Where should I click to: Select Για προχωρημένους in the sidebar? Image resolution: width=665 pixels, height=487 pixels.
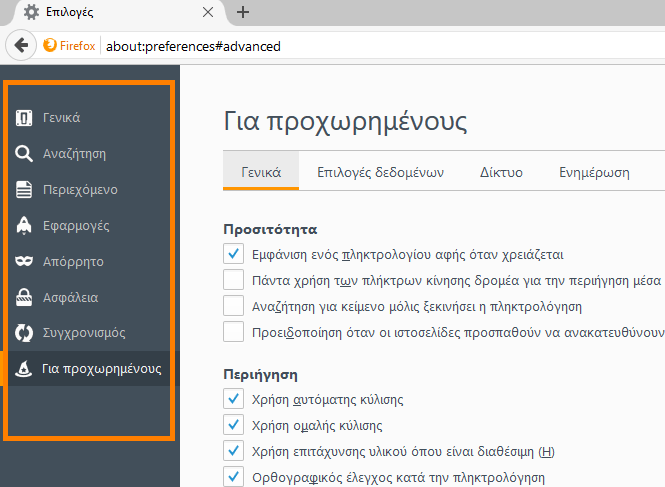(89, 369)
